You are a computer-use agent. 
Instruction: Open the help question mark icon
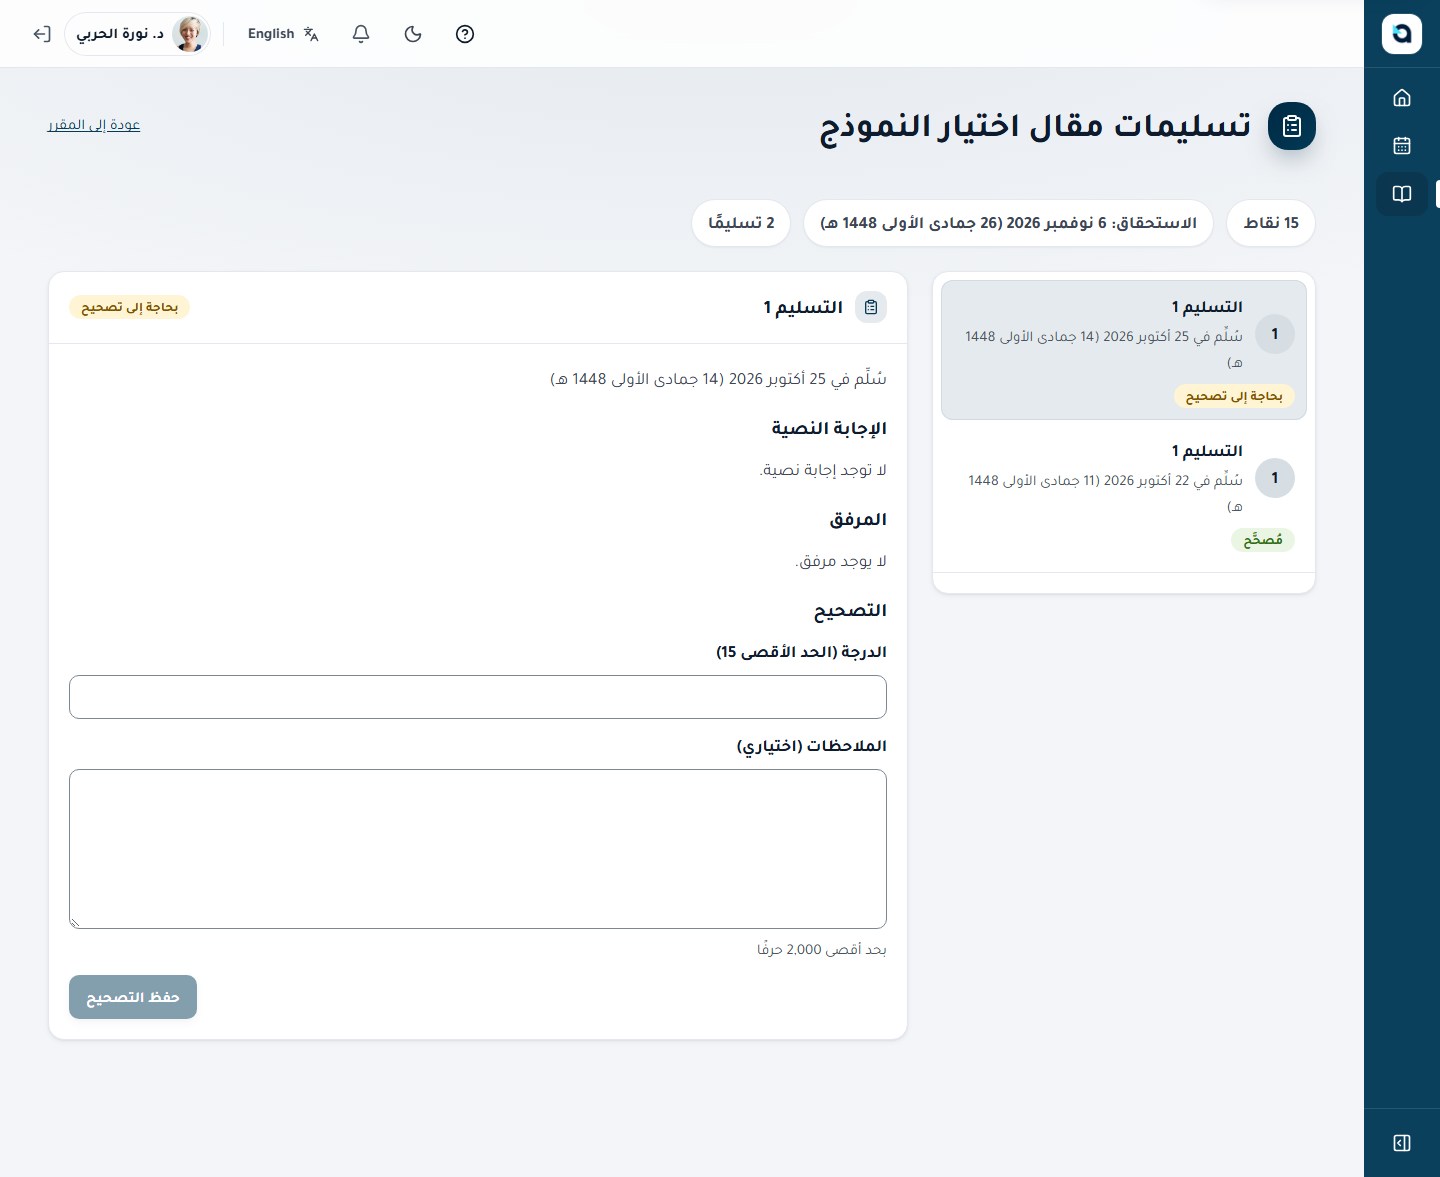(x=465, y=34)
